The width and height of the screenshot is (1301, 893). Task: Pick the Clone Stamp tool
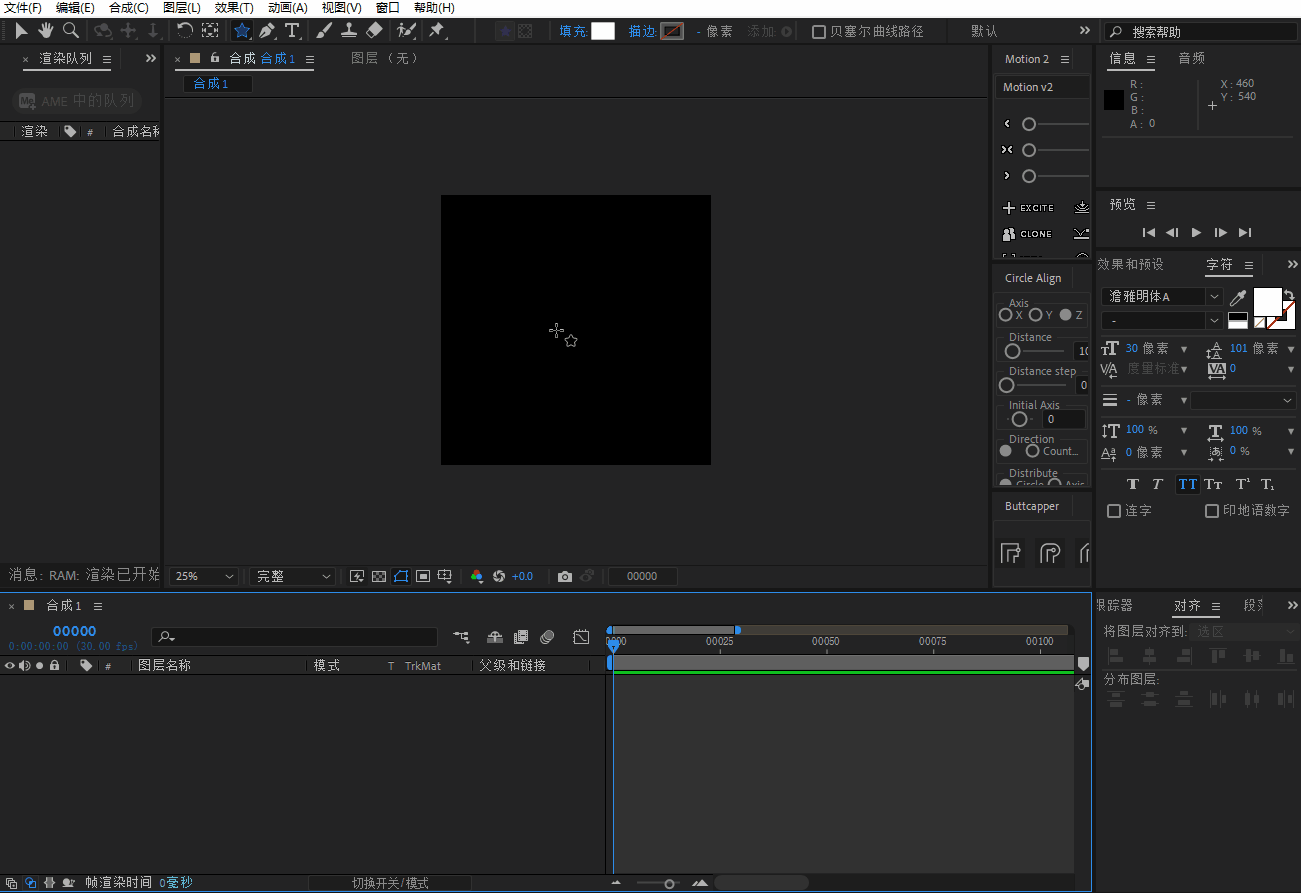(349, 31)
